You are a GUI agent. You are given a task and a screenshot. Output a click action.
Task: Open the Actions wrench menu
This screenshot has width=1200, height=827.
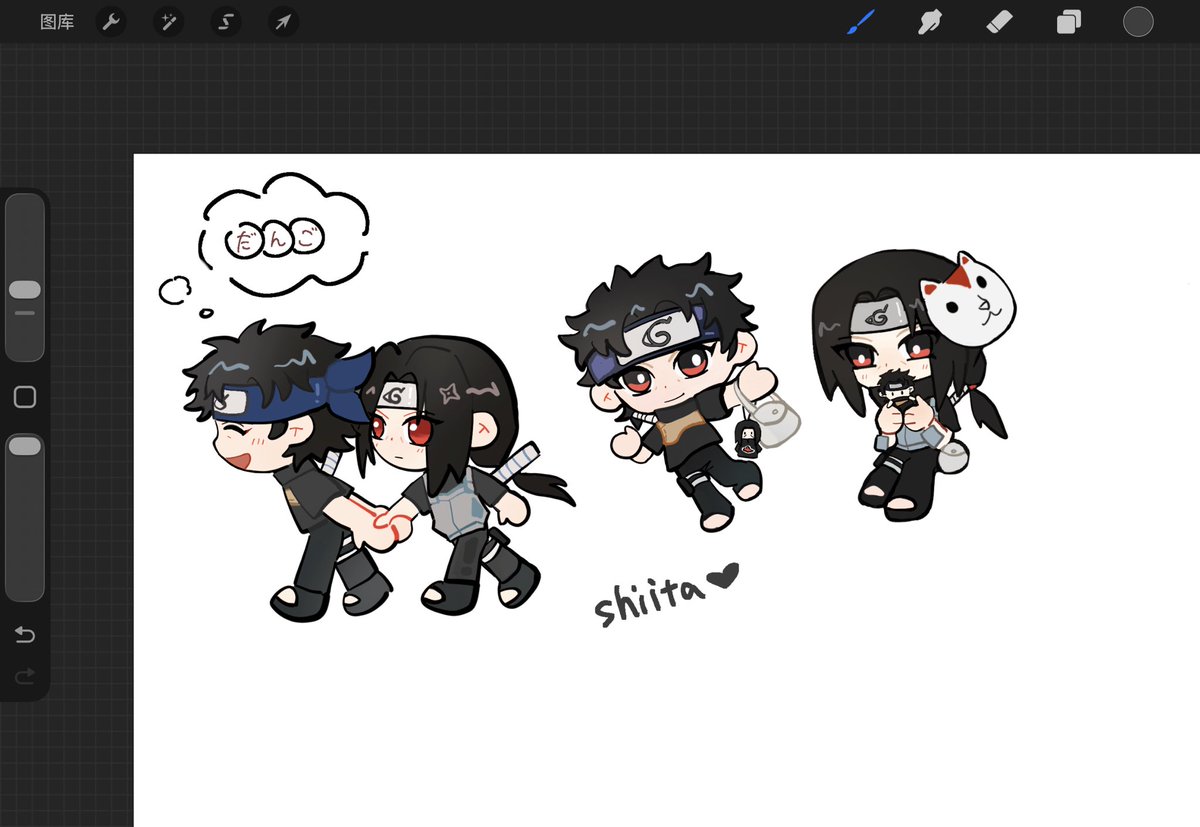pyautogui.click(x=111, y=22)
